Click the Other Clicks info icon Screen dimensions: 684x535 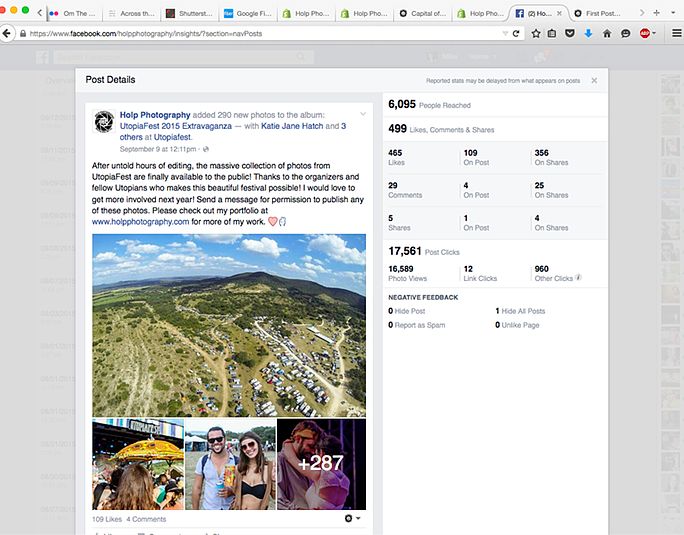point(578,277)
